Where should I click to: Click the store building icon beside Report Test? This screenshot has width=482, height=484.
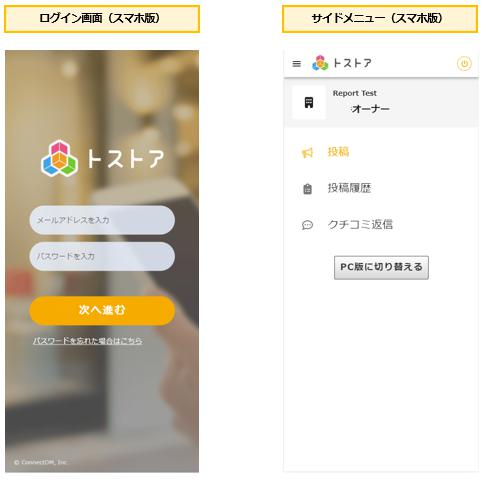[309, 102]
